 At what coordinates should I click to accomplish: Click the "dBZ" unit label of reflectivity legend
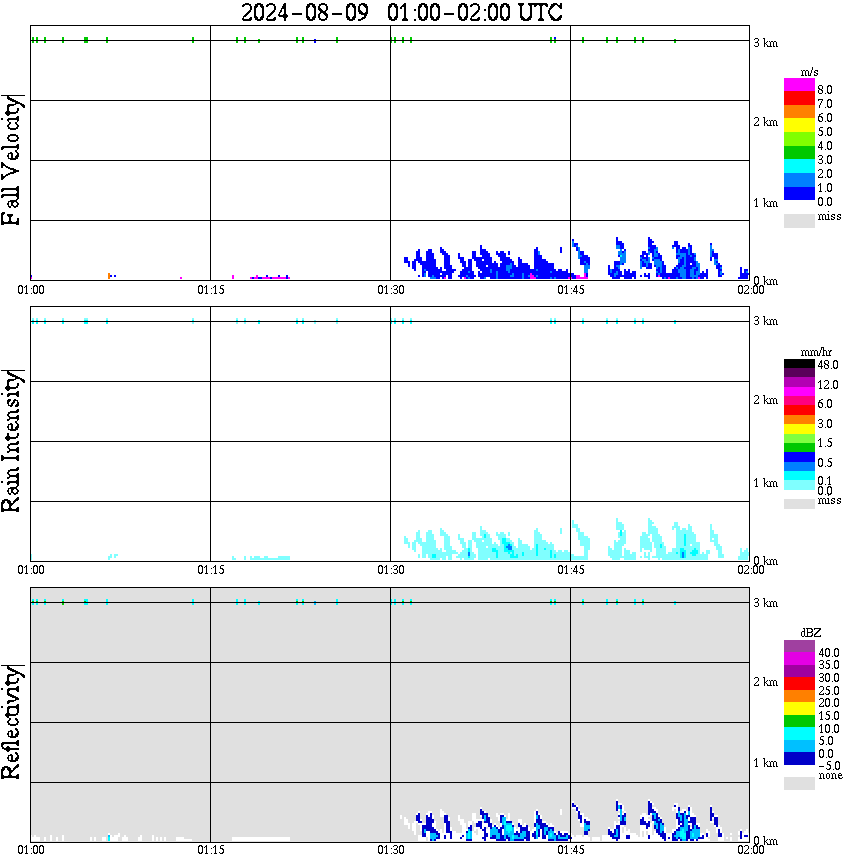[x=811, y=633]
